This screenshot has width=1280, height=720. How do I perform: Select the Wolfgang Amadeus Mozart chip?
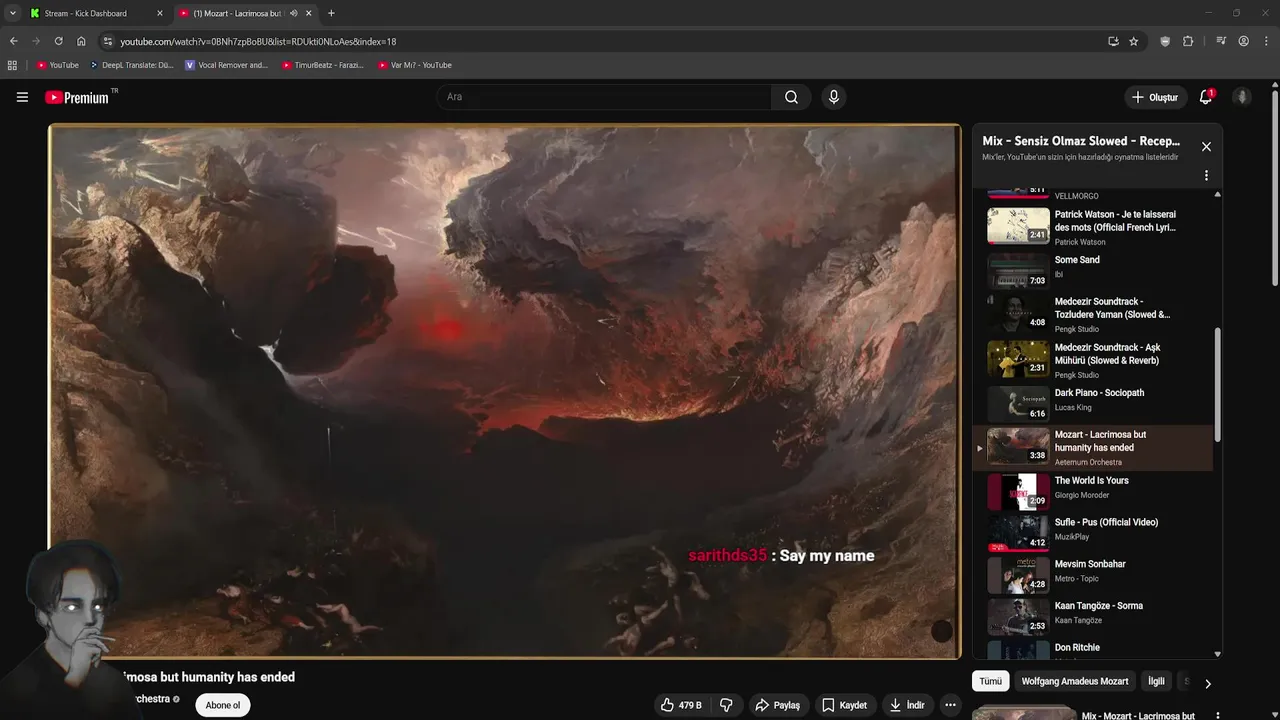pos(1075,681)
